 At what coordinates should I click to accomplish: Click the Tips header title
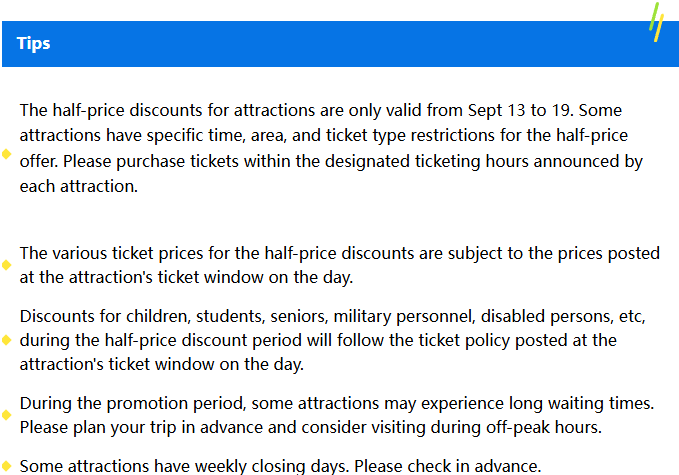(33, 44)
